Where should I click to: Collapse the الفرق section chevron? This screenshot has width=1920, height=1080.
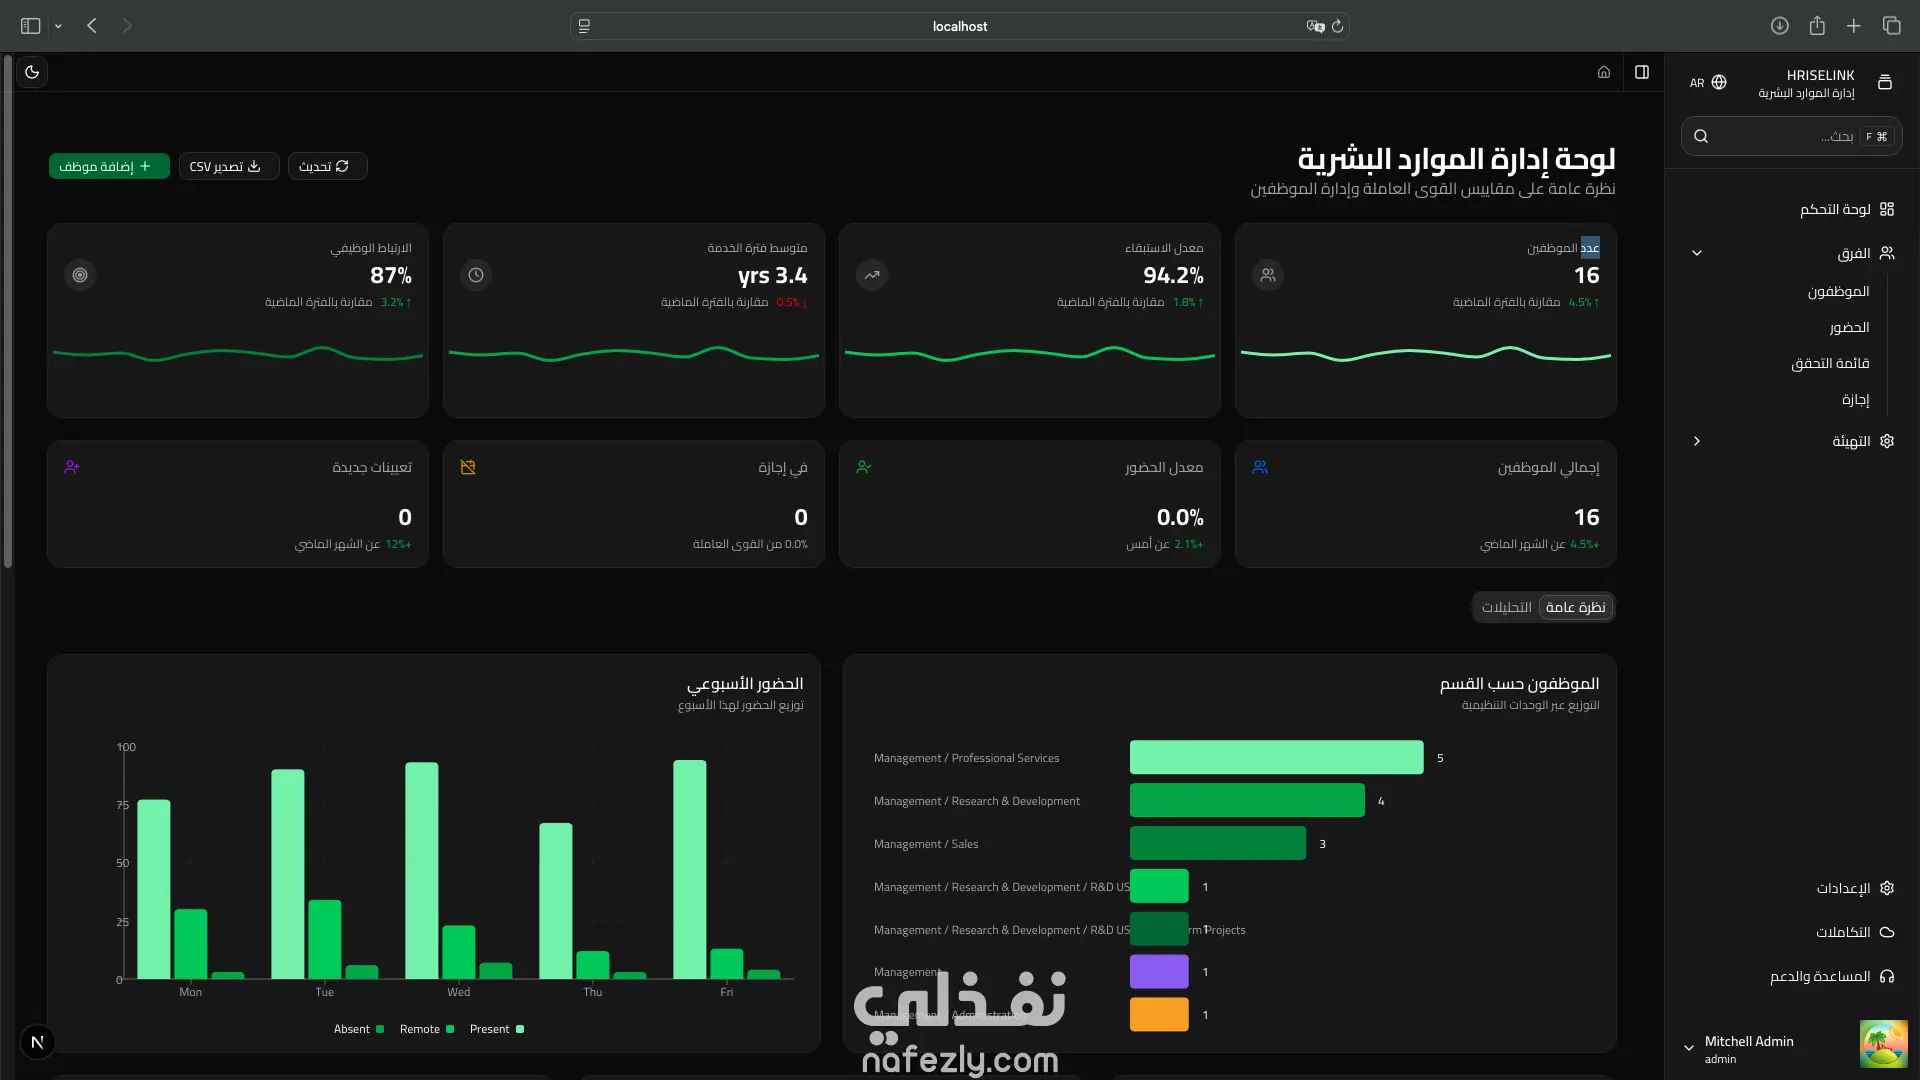point(1697,253)
